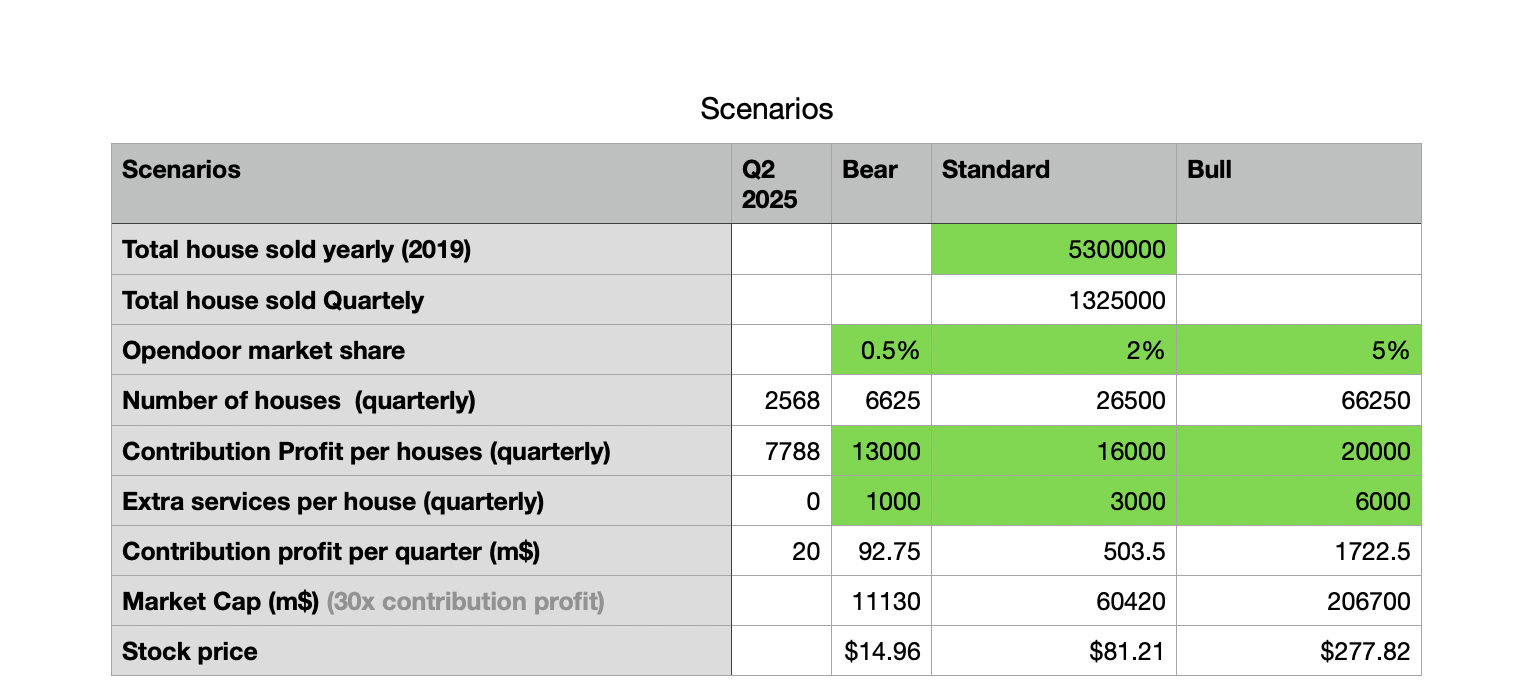Select the Bull 5% market share cell
Viewport: 1516px width, 698px height.
(x=1298, y=350)
